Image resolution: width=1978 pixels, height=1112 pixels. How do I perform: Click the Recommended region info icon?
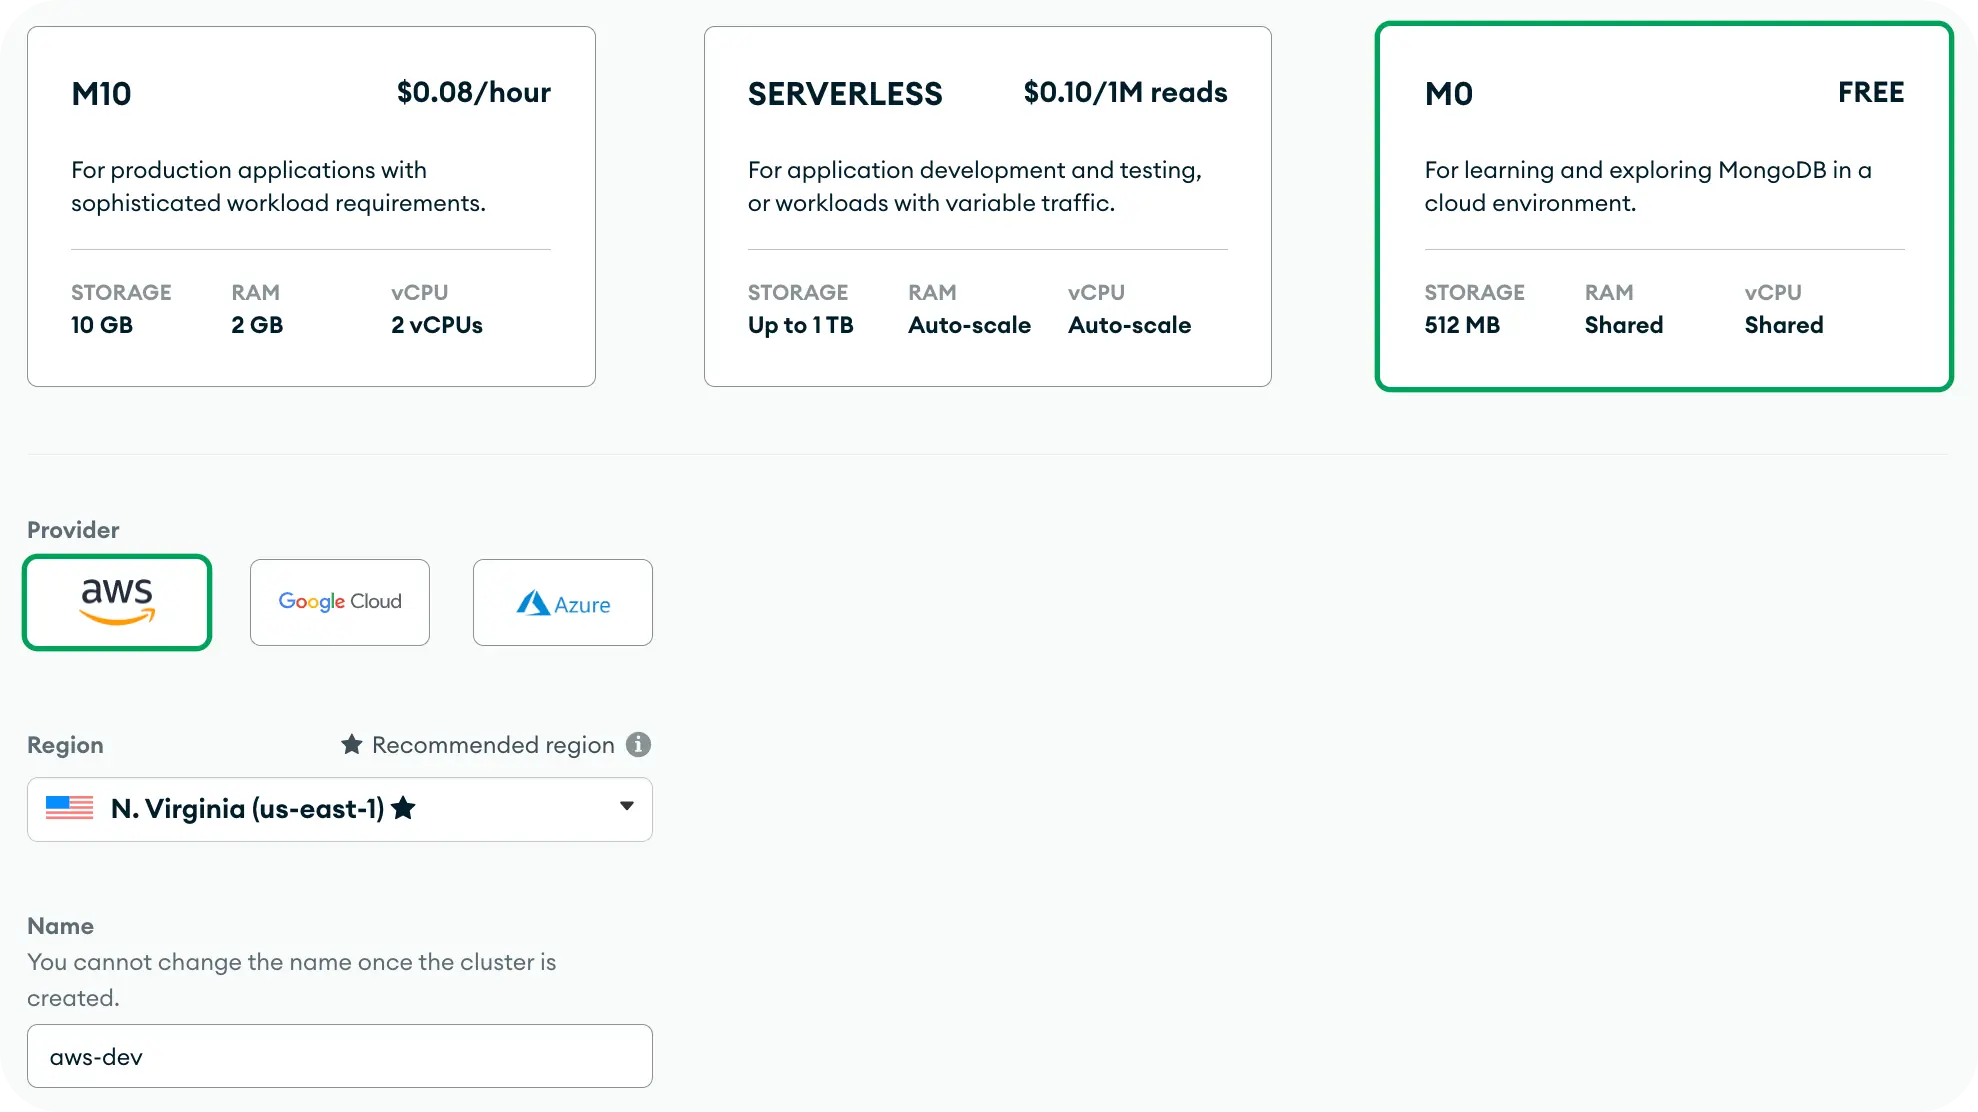[x=638, y=745]
